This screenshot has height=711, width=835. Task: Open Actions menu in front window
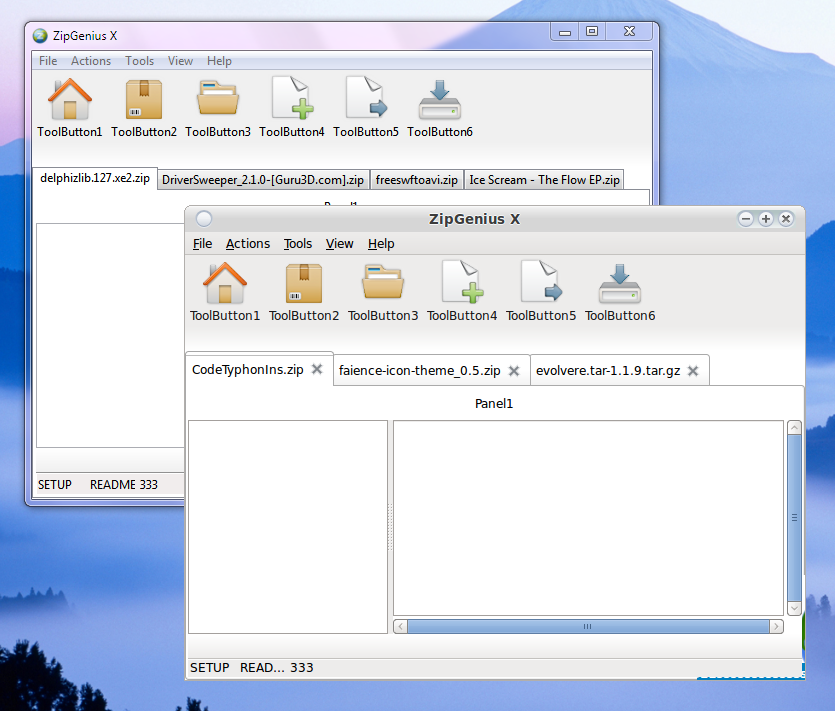pos(248,243)
